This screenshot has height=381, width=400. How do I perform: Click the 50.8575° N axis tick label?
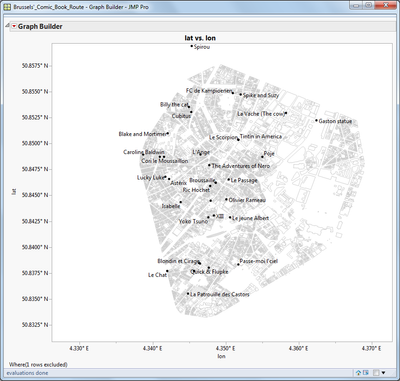(x=35, y=66)
